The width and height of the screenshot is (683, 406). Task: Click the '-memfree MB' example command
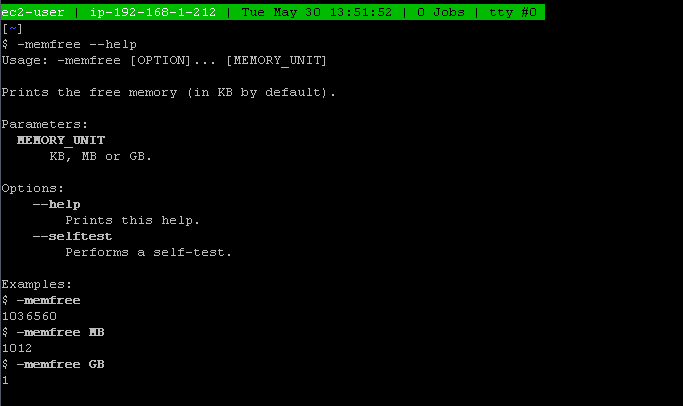pyautogui.click(x=61, y=332)
